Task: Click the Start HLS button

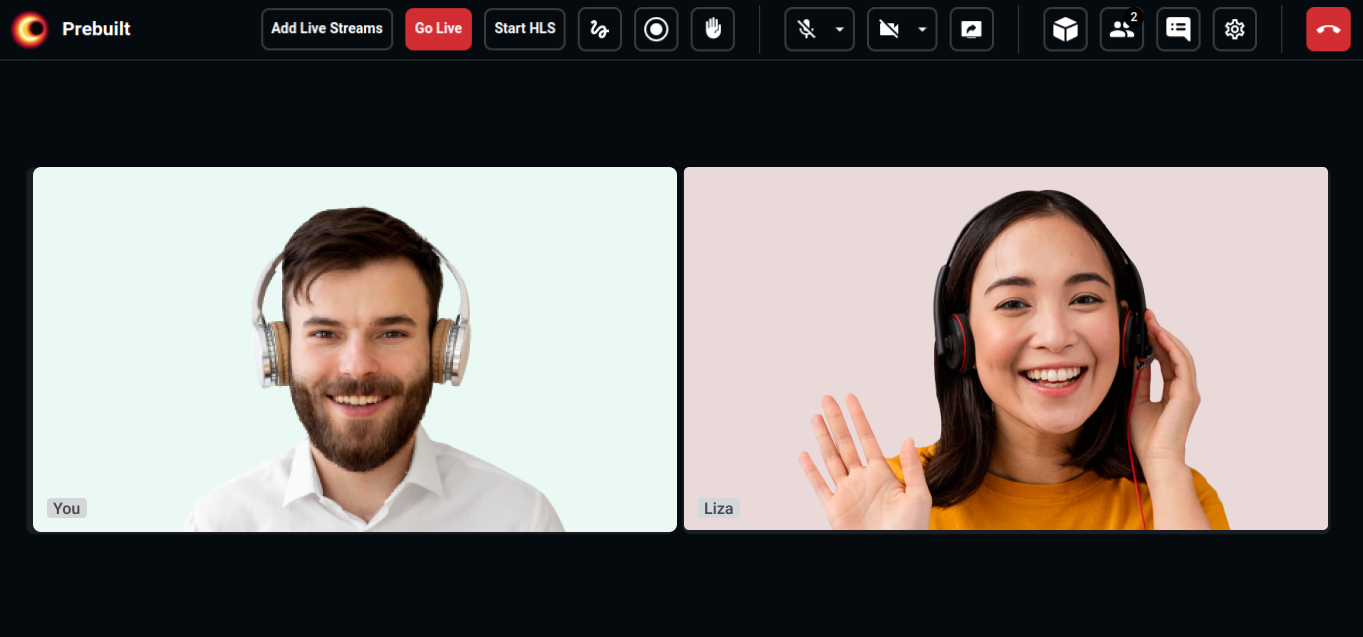Action: (x=525, y=29)
